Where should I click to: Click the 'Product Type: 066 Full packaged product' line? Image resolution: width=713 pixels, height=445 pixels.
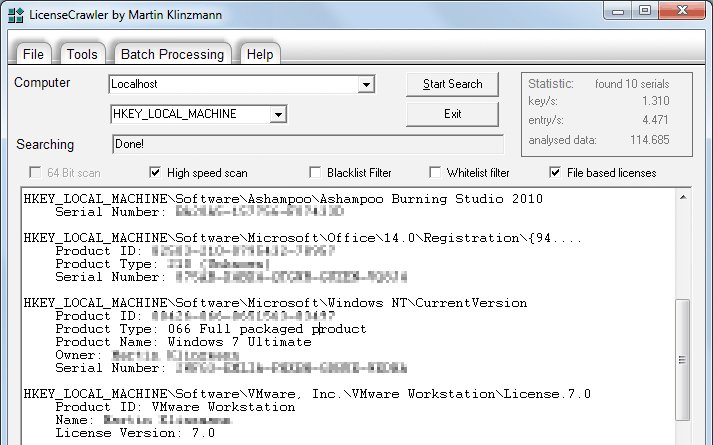tap(211, 329)
